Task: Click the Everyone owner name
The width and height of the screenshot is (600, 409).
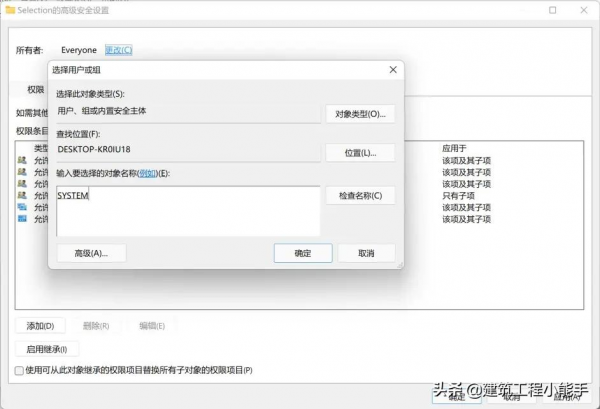Action: 79,50
